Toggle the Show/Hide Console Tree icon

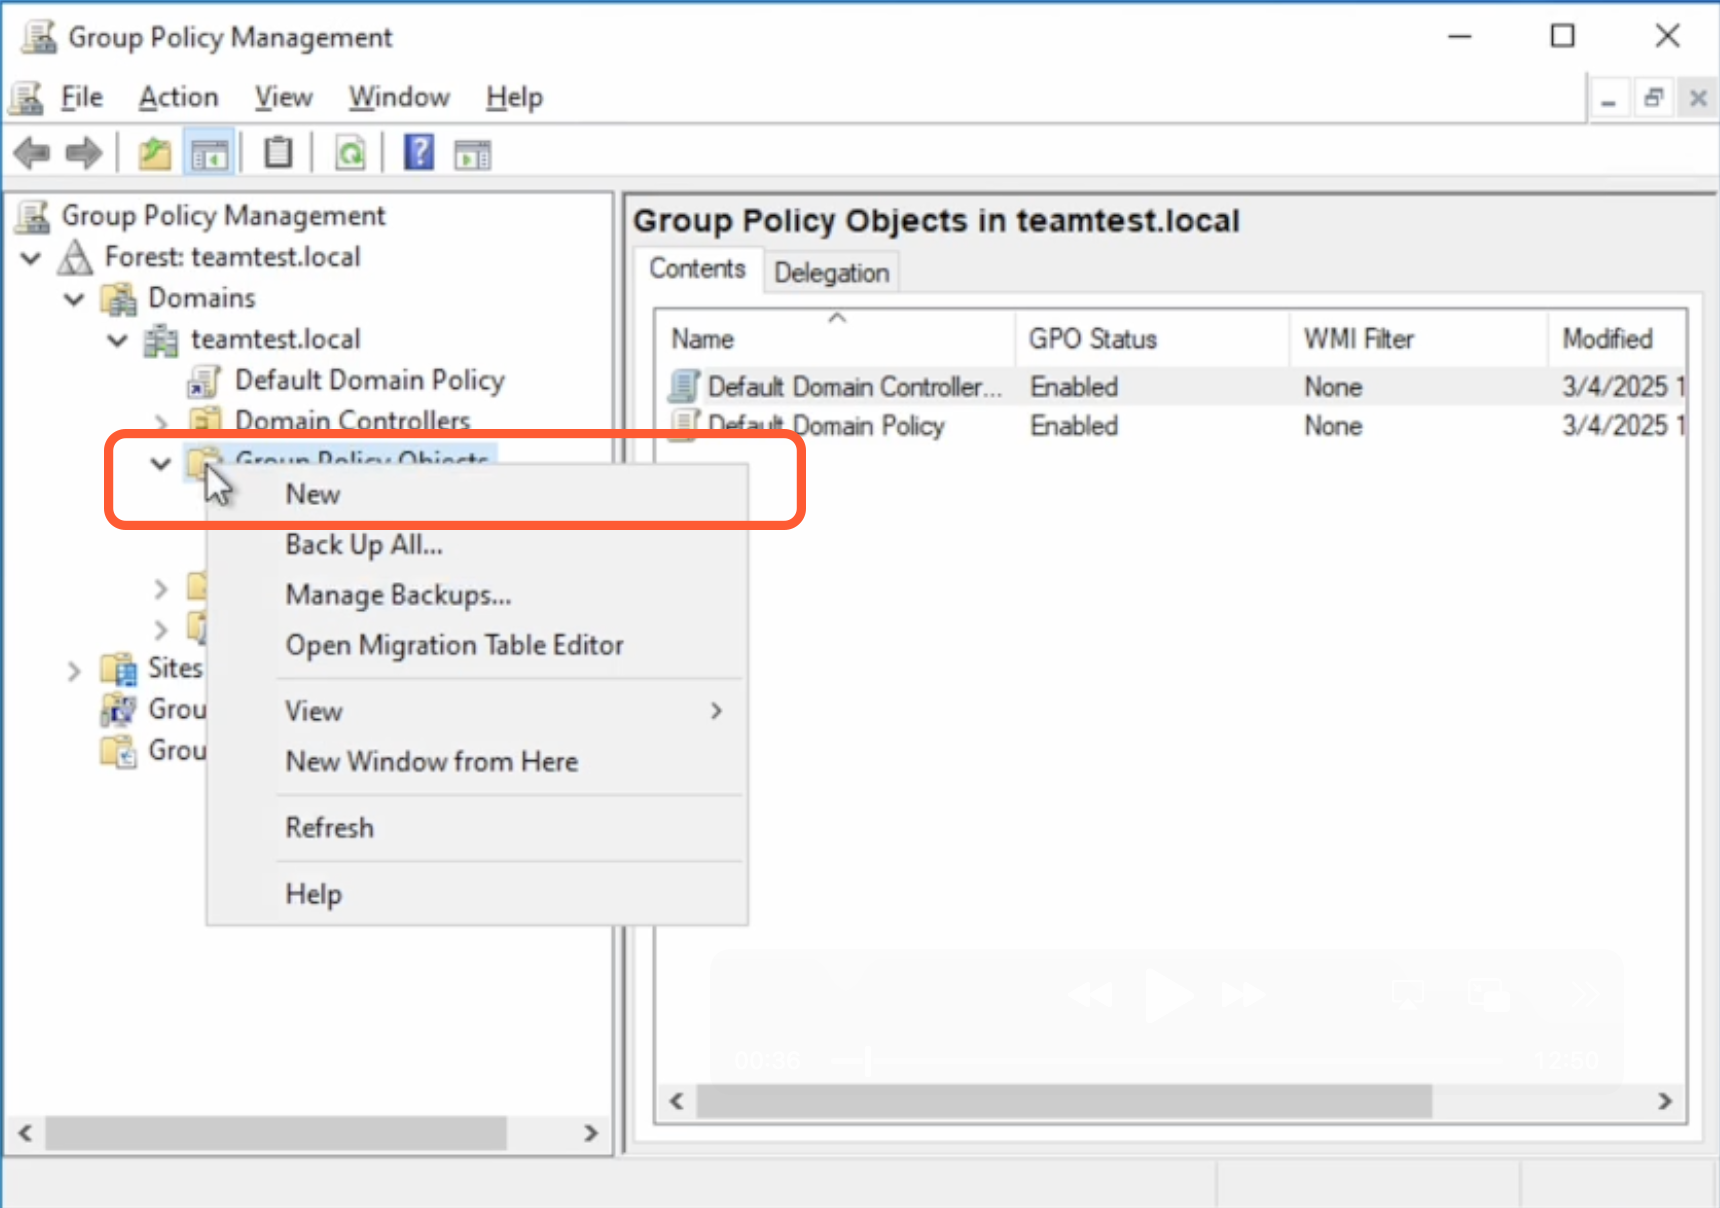pyautogui.click(x=210, y=154)
